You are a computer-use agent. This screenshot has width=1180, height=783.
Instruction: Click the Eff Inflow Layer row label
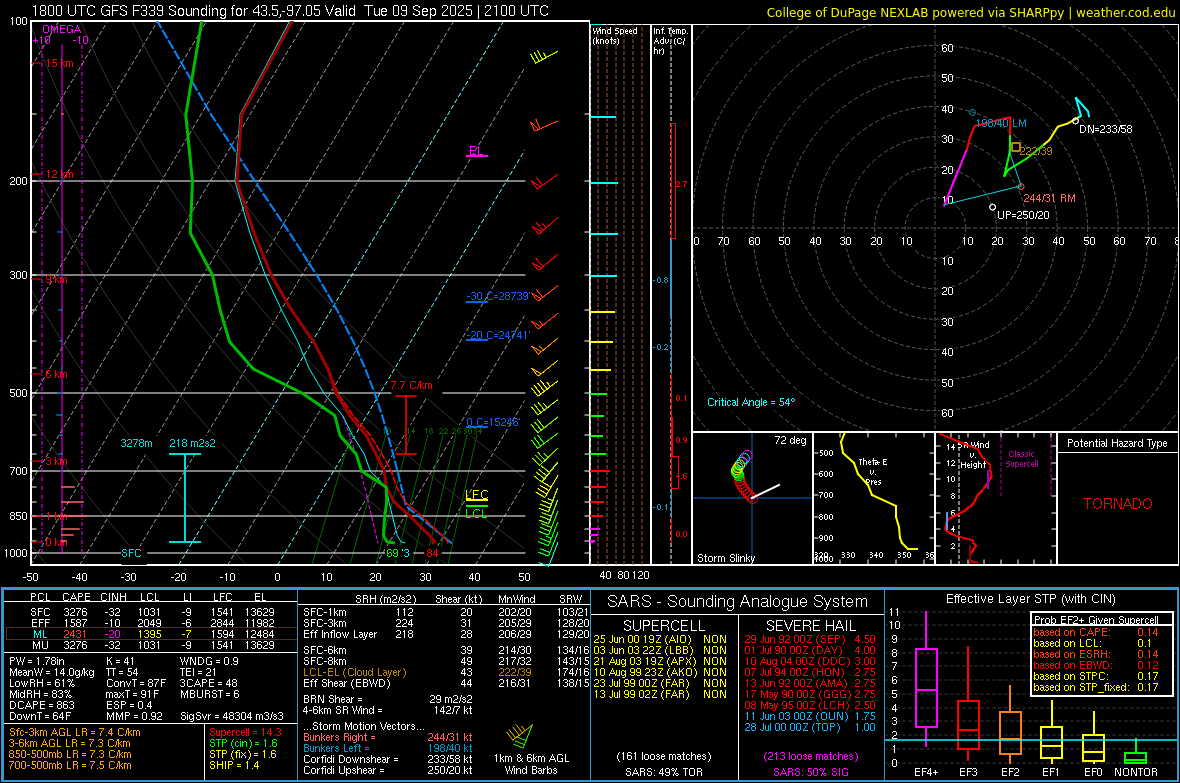point(339,634)
